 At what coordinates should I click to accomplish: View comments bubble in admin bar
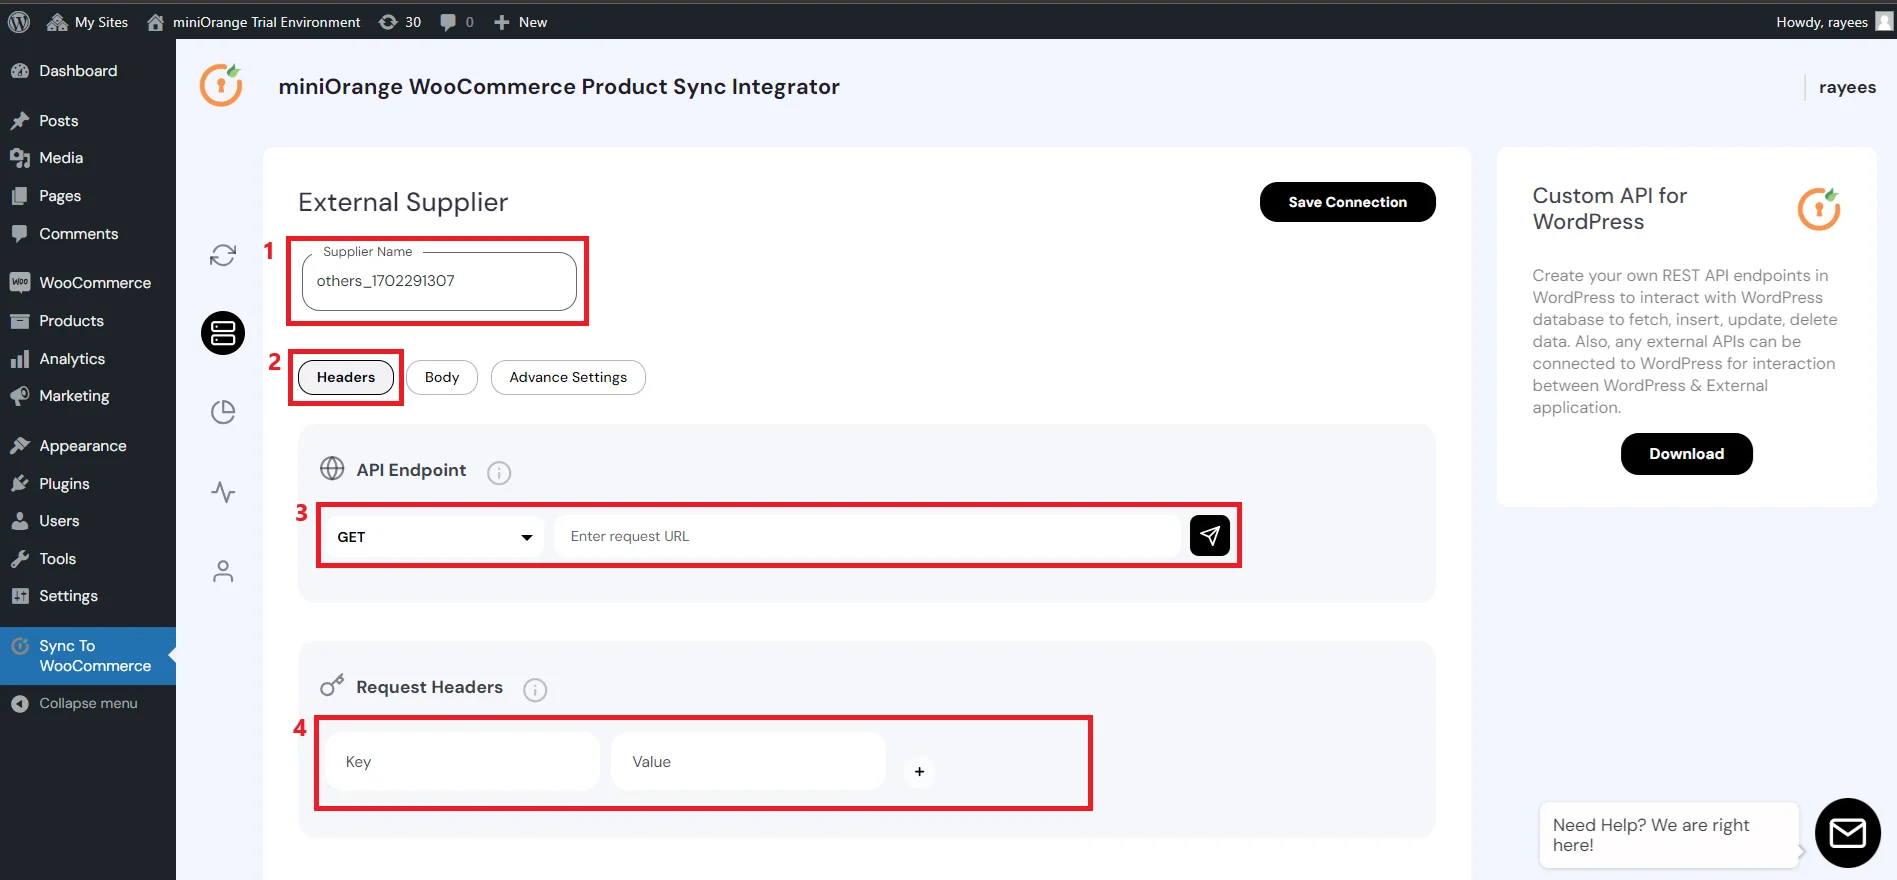click(x=457, y=21)
